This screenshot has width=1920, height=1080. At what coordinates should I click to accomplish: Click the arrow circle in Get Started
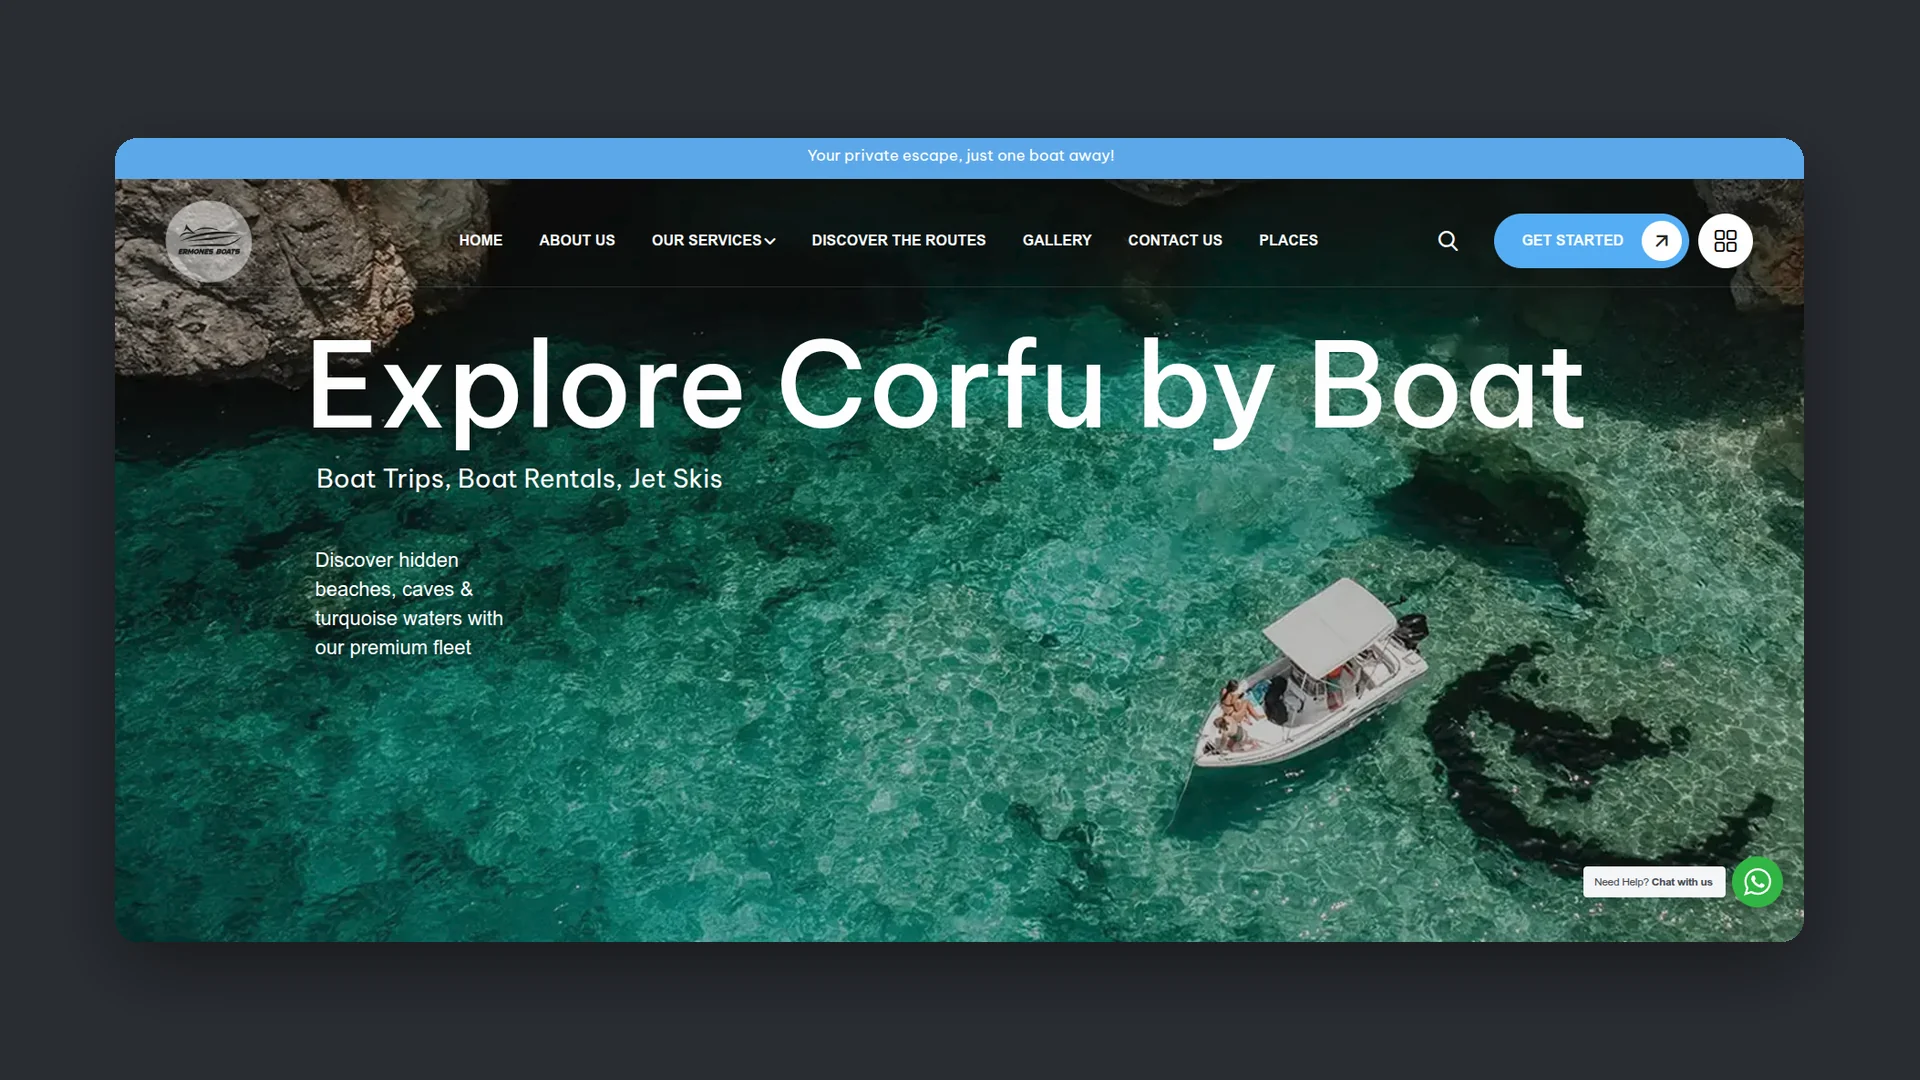point(1661,241)
